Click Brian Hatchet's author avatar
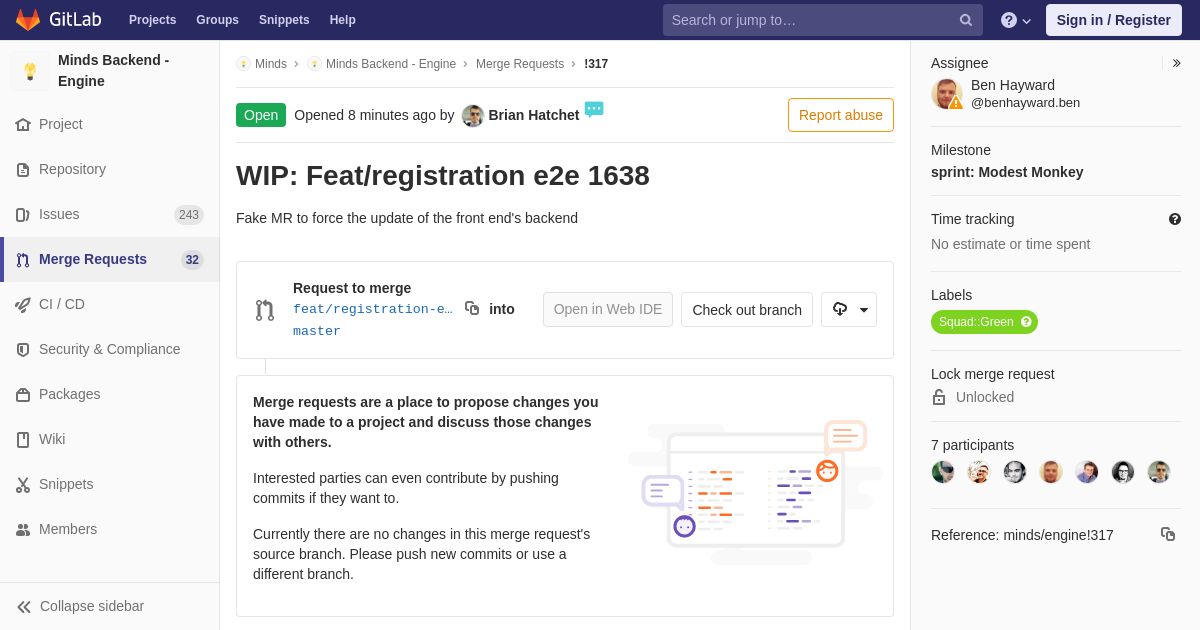 pyautogui.click(x=473, y=115)
